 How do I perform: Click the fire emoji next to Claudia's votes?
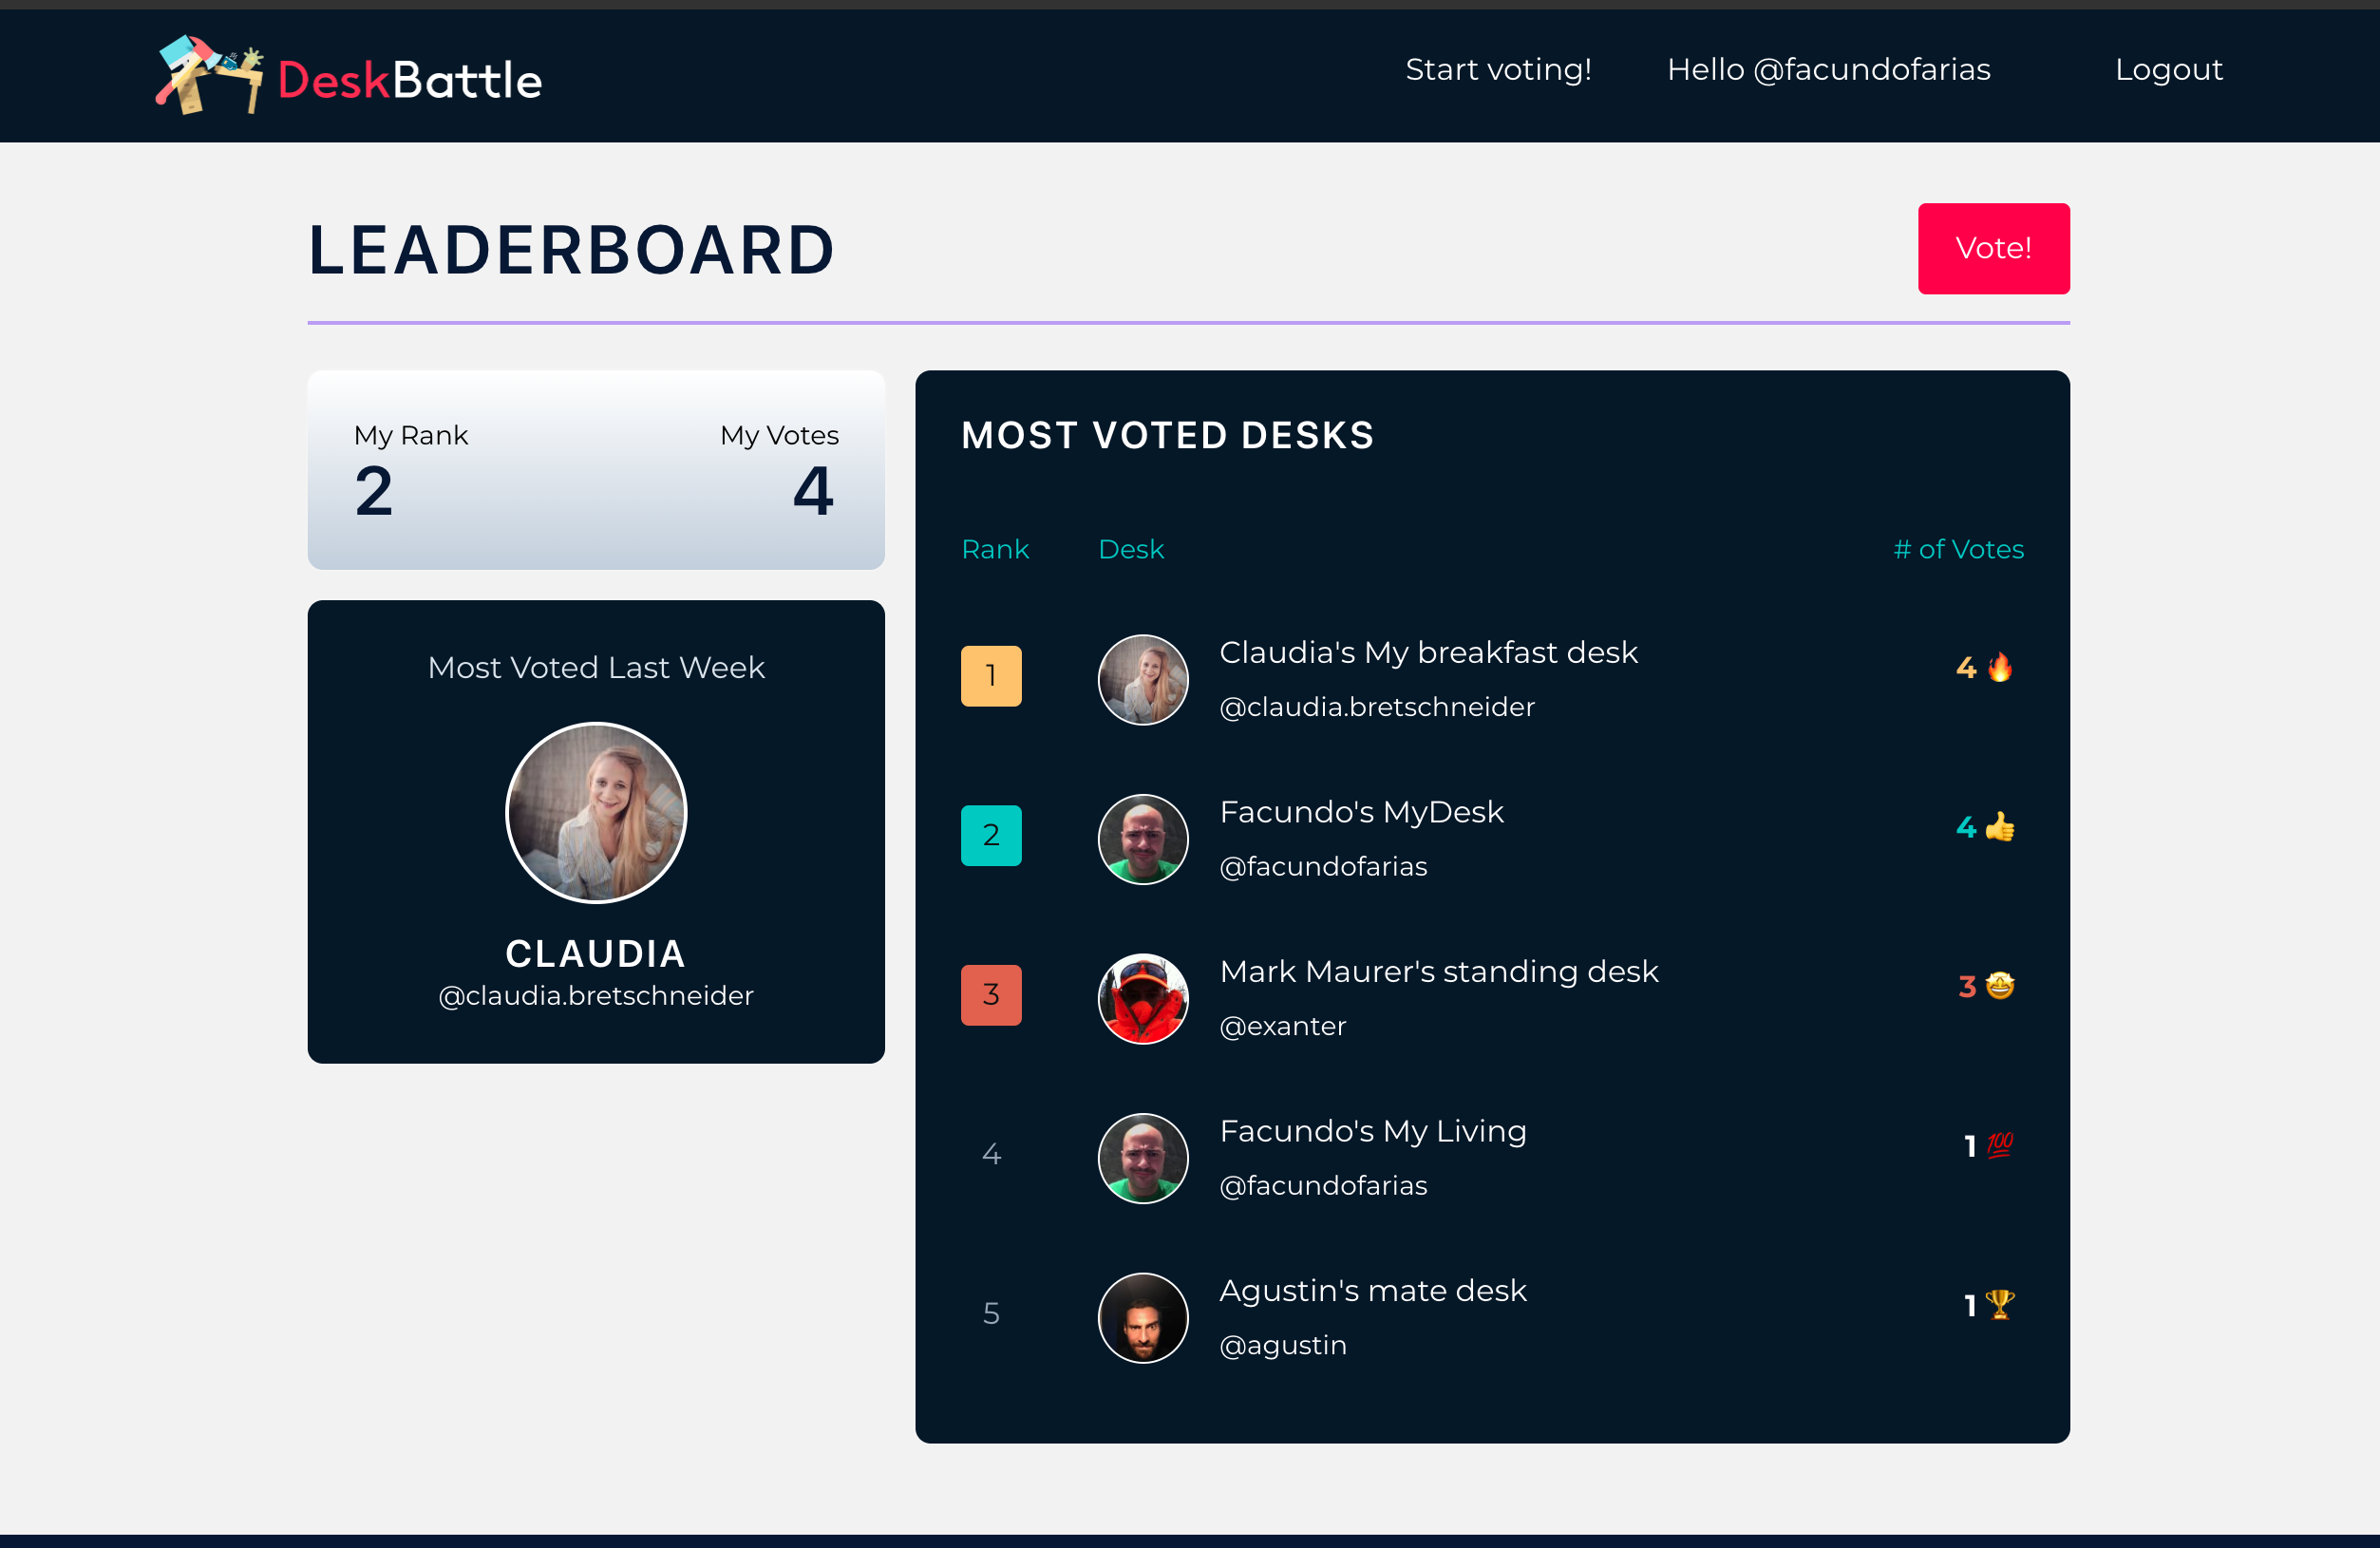[2000, 667]
